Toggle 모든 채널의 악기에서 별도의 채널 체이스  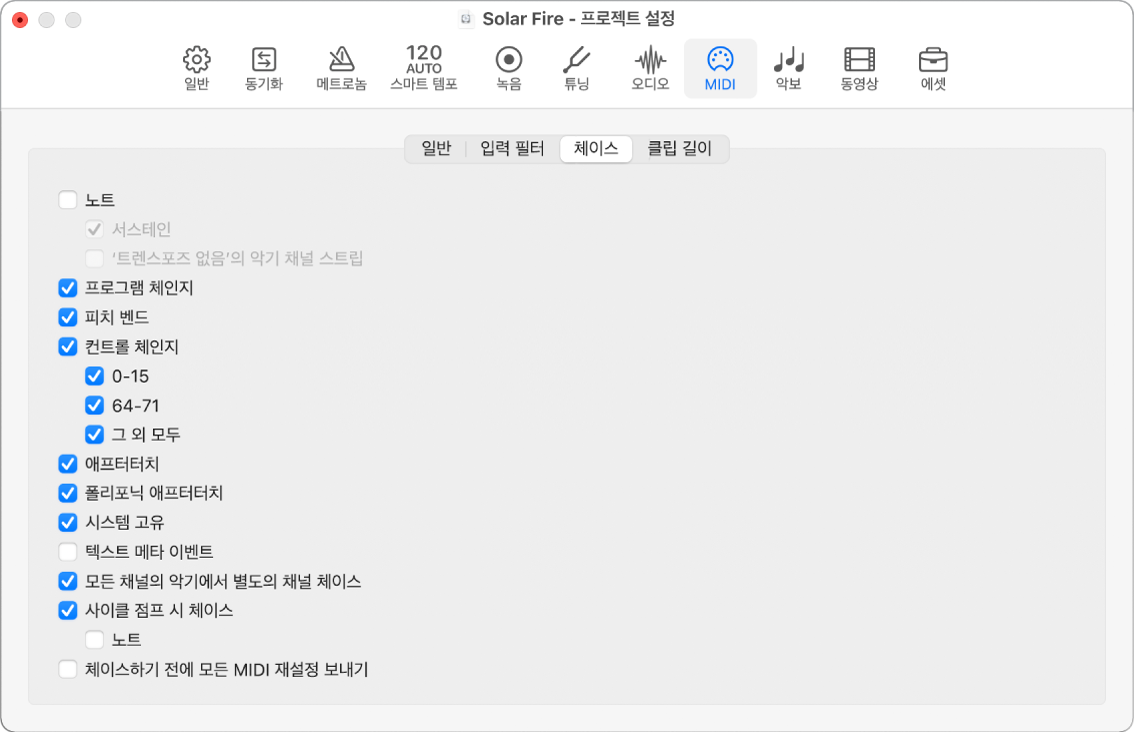[68, 581]
